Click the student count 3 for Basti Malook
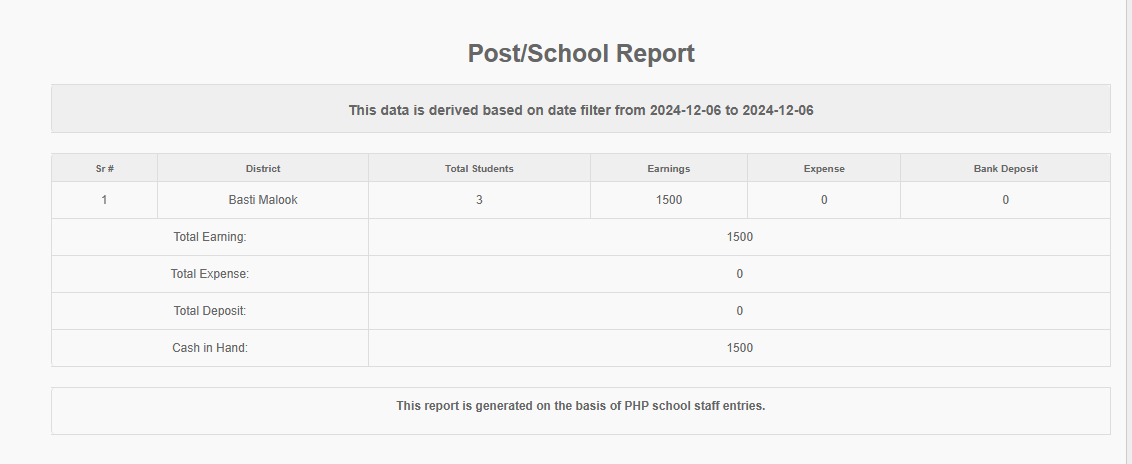The width and height of the screenshot is (1132, 464). tap(479, 200)
